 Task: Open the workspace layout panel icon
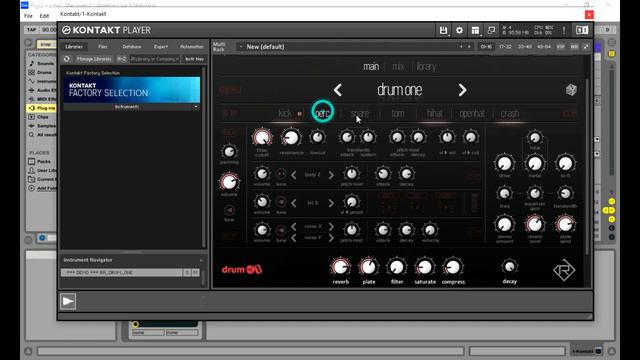pos(475,30)
